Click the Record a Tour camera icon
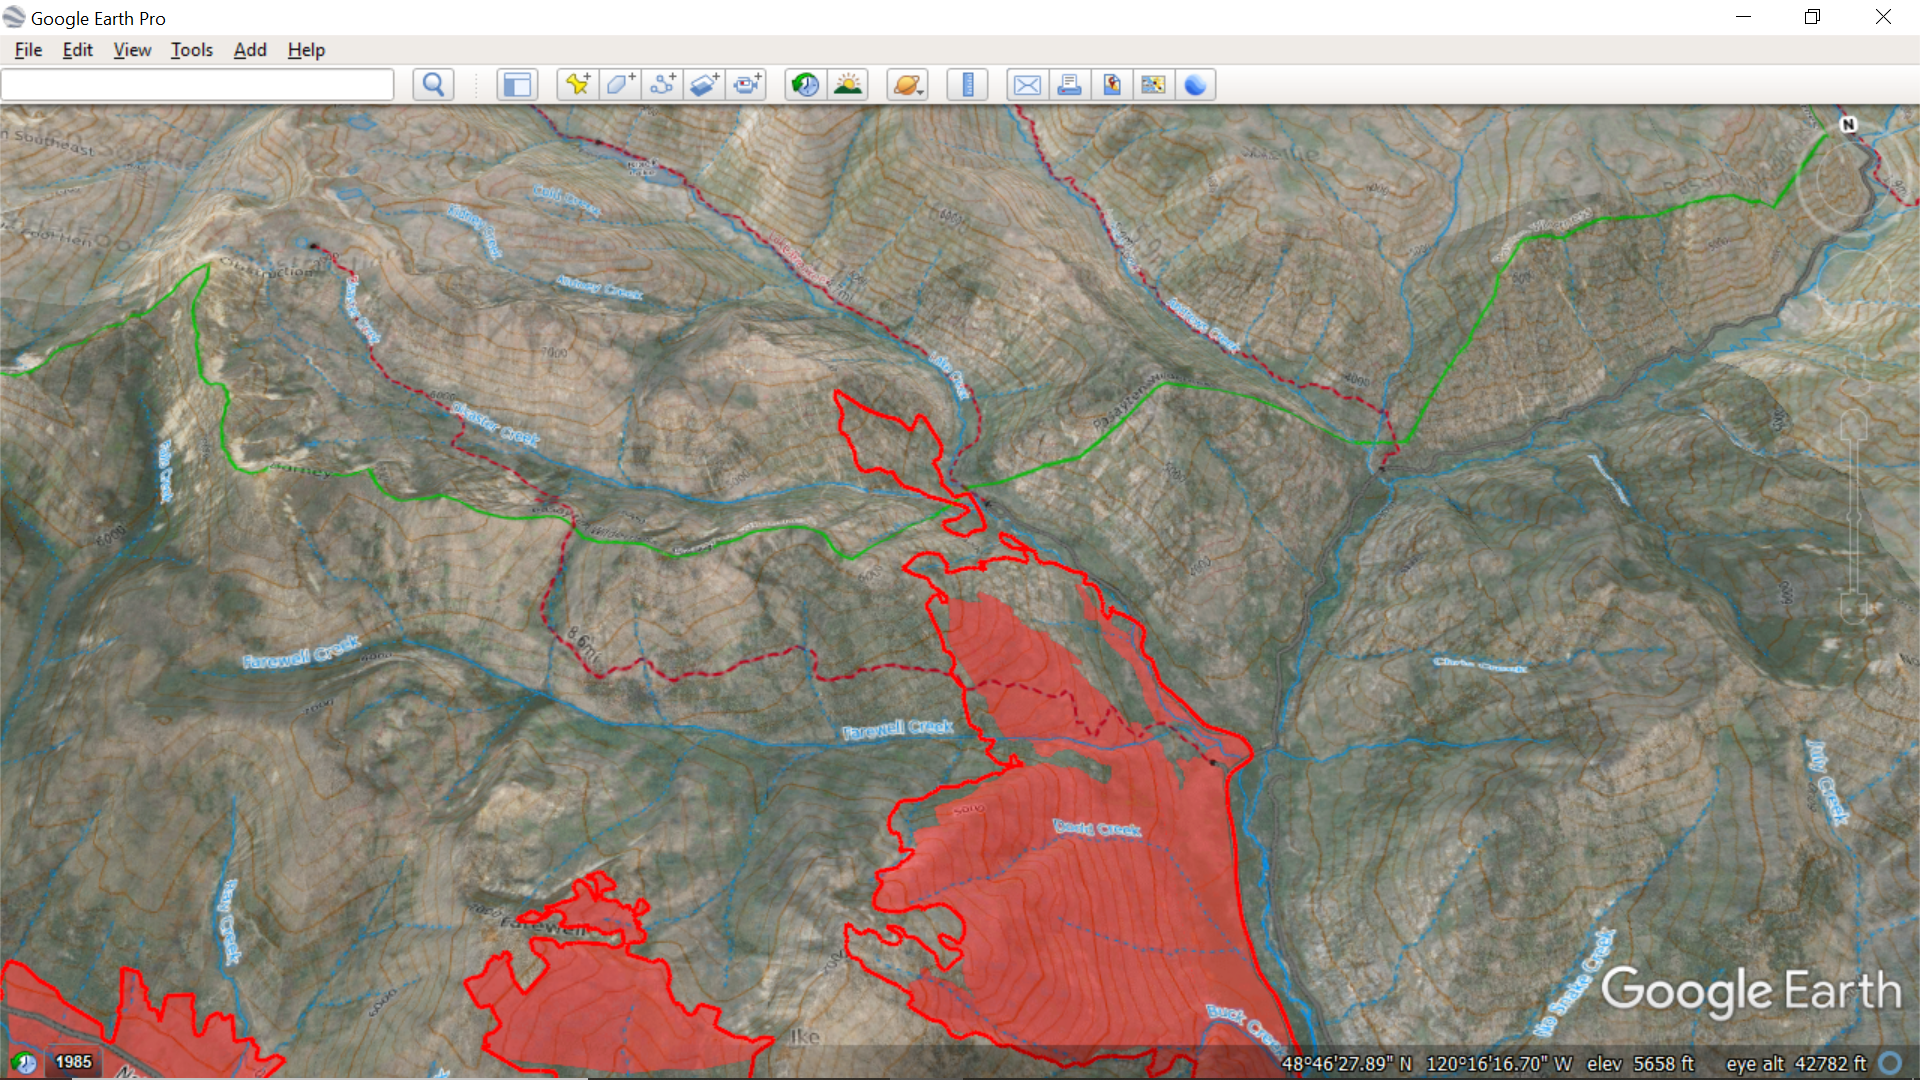1920x1080 pixels. tap(746, 85)
